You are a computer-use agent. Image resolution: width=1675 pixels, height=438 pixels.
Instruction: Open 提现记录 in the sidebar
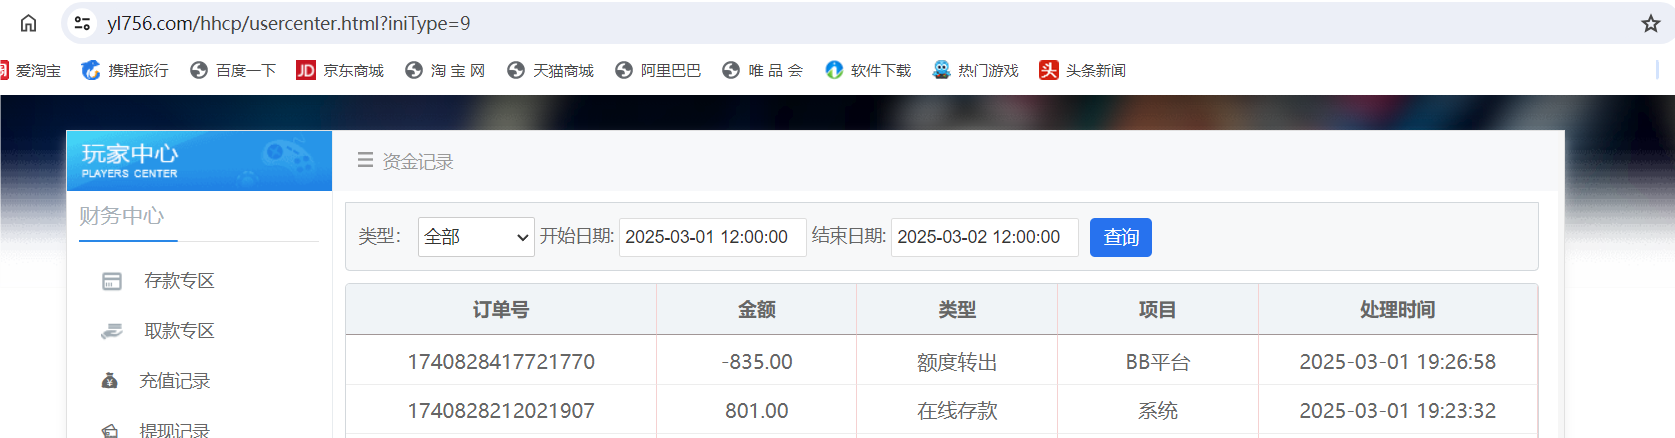tap(174, 430)
